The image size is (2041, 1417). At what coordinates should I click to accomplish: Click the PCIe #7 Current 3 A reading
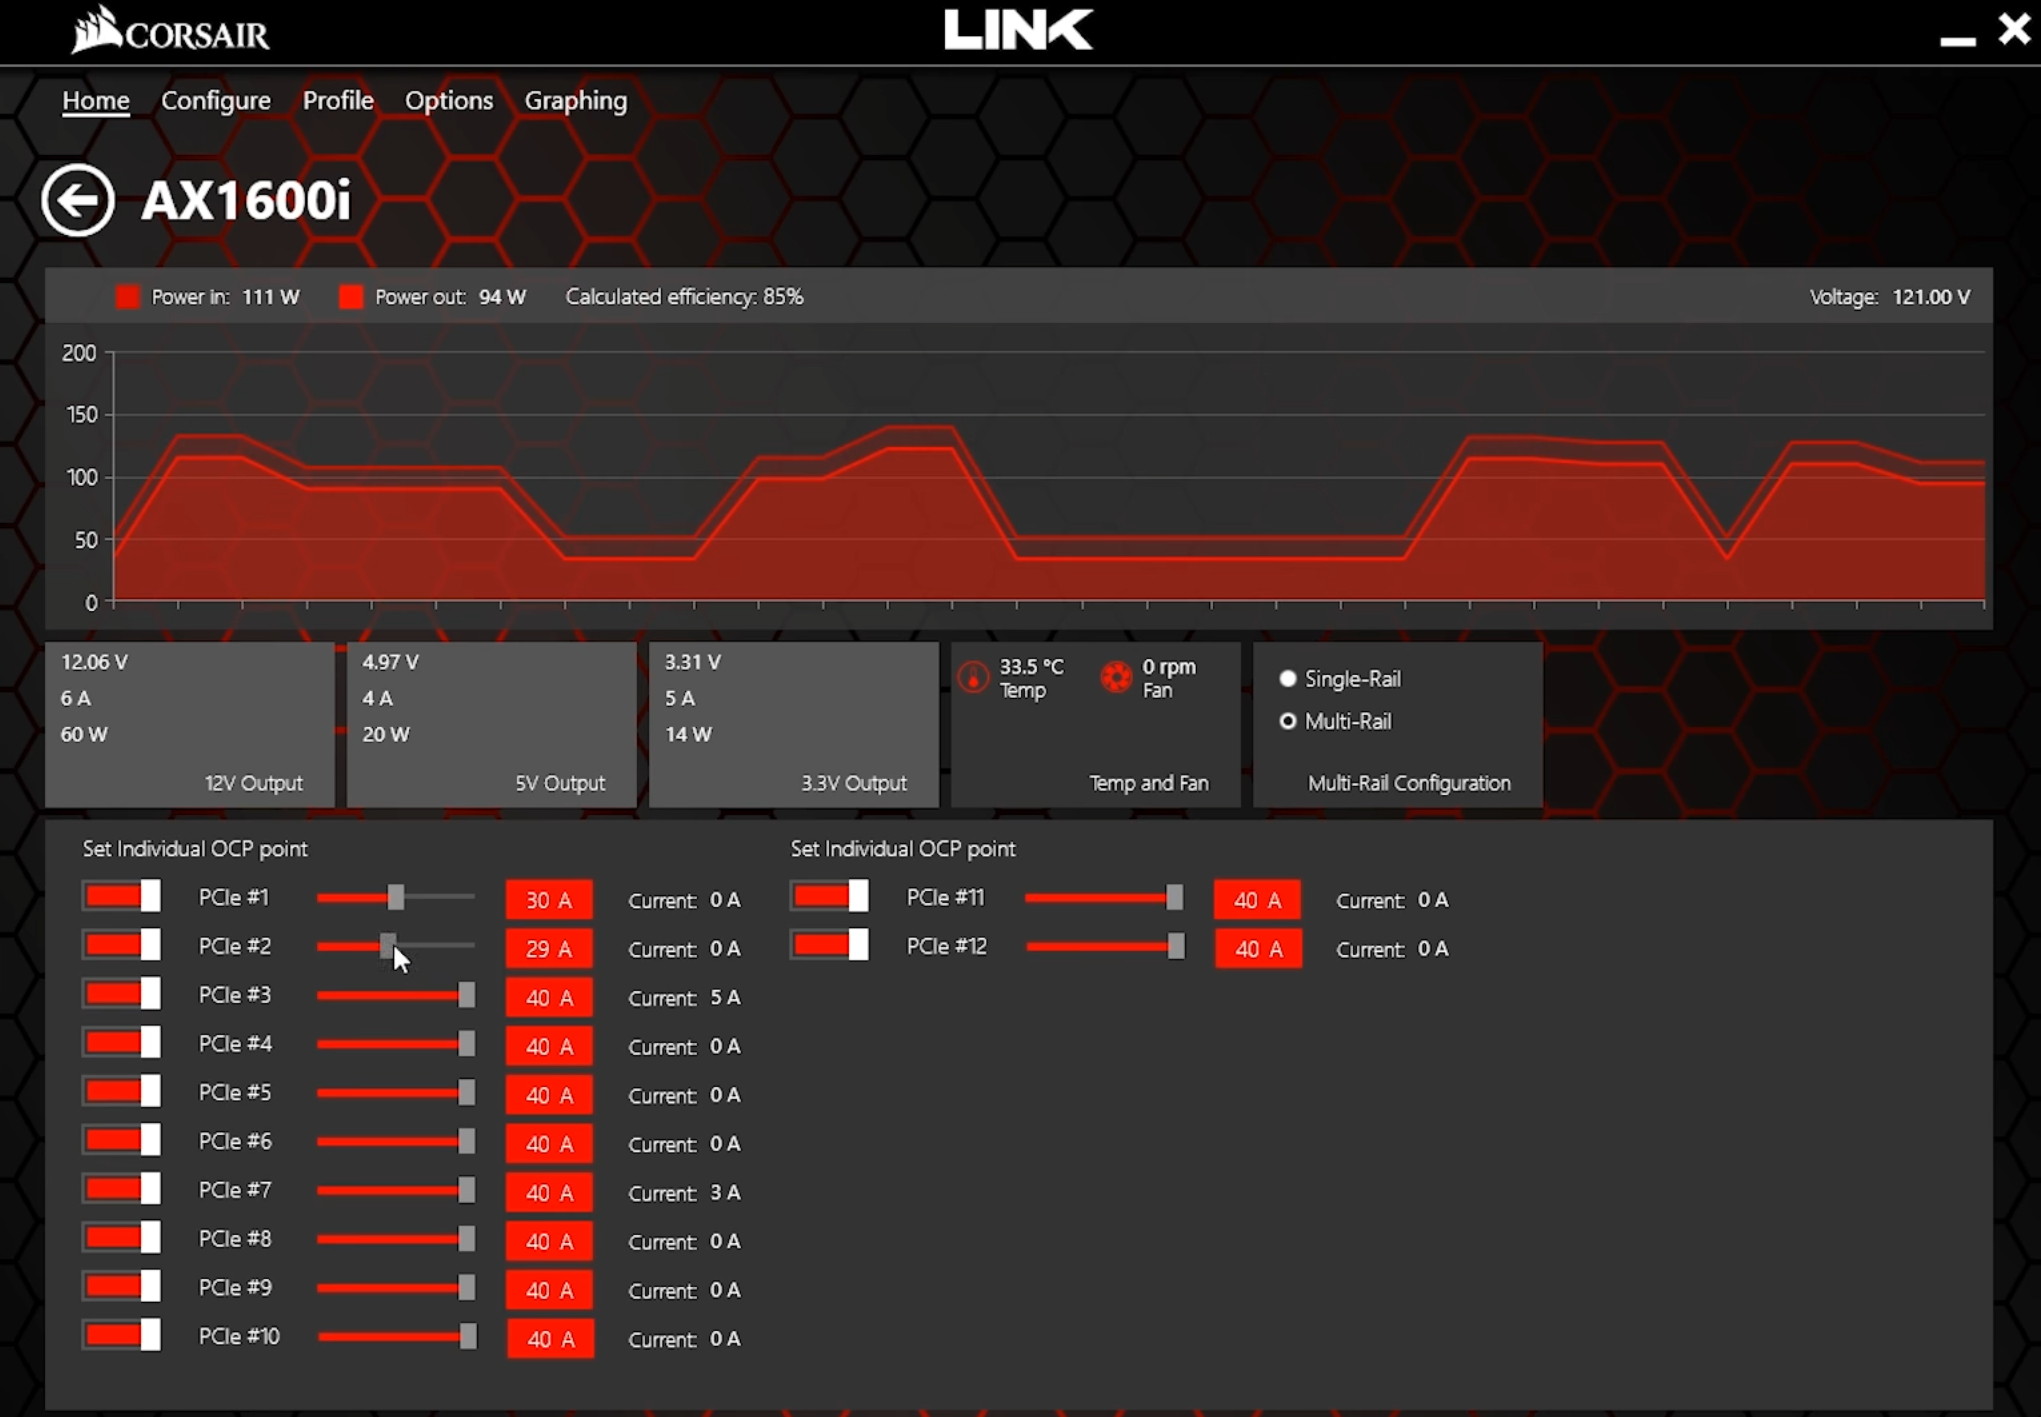[685, 1193]
